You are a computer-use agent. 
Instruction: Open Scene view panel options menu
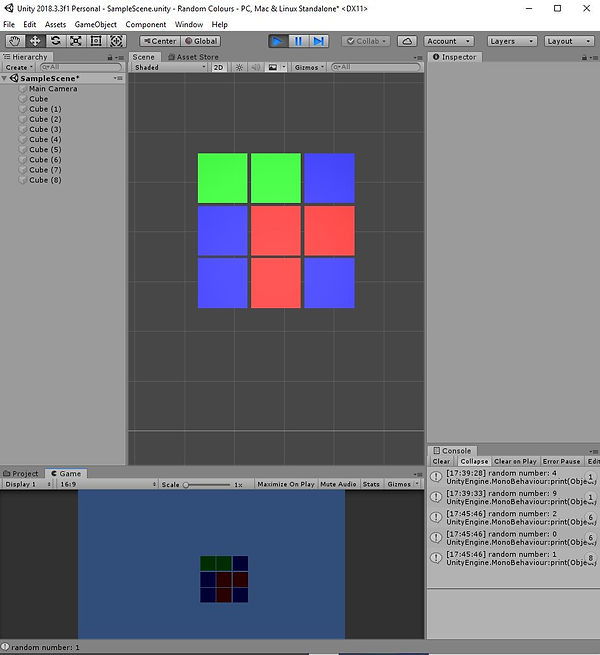click(418, 58)
